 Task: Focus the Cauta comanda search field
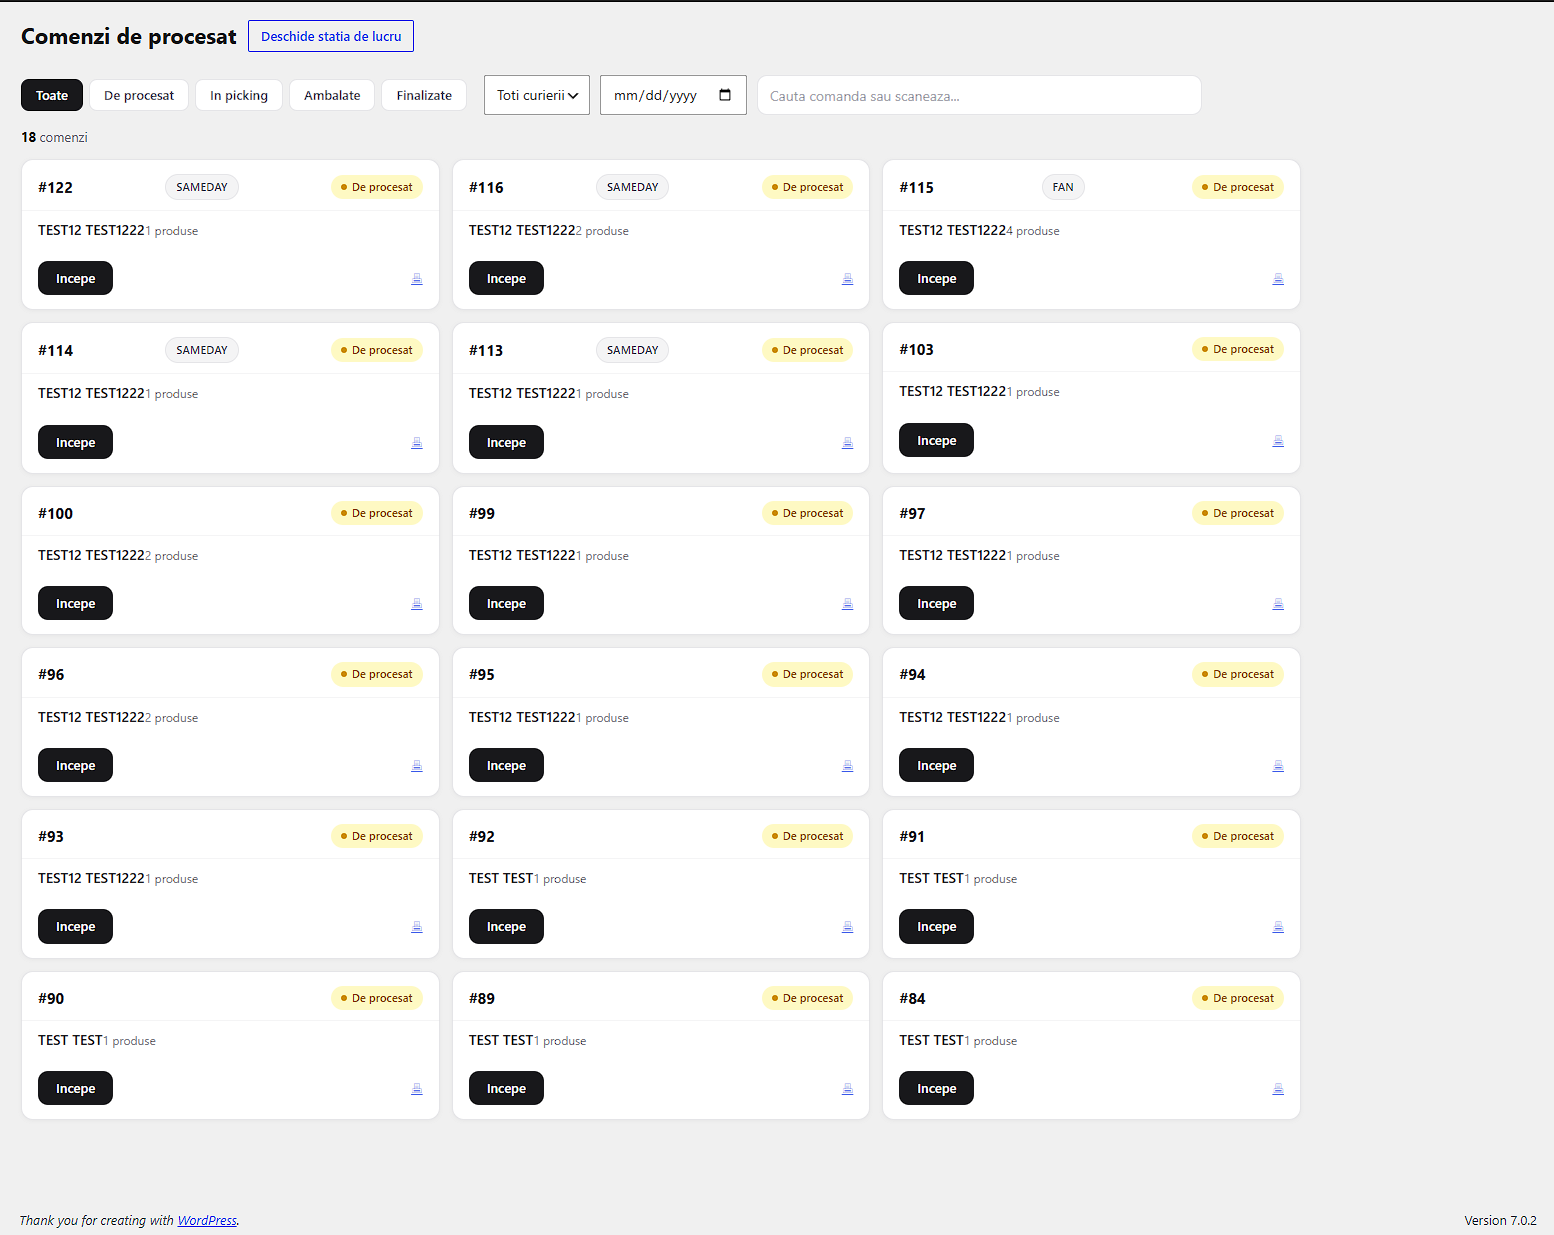tap(979, 95)
